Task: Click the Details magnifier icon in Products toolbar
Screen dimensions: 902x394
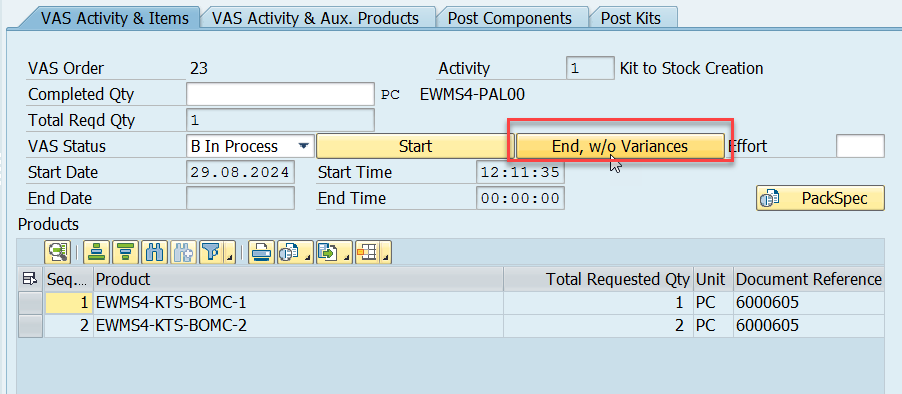Action: (58, 252)
